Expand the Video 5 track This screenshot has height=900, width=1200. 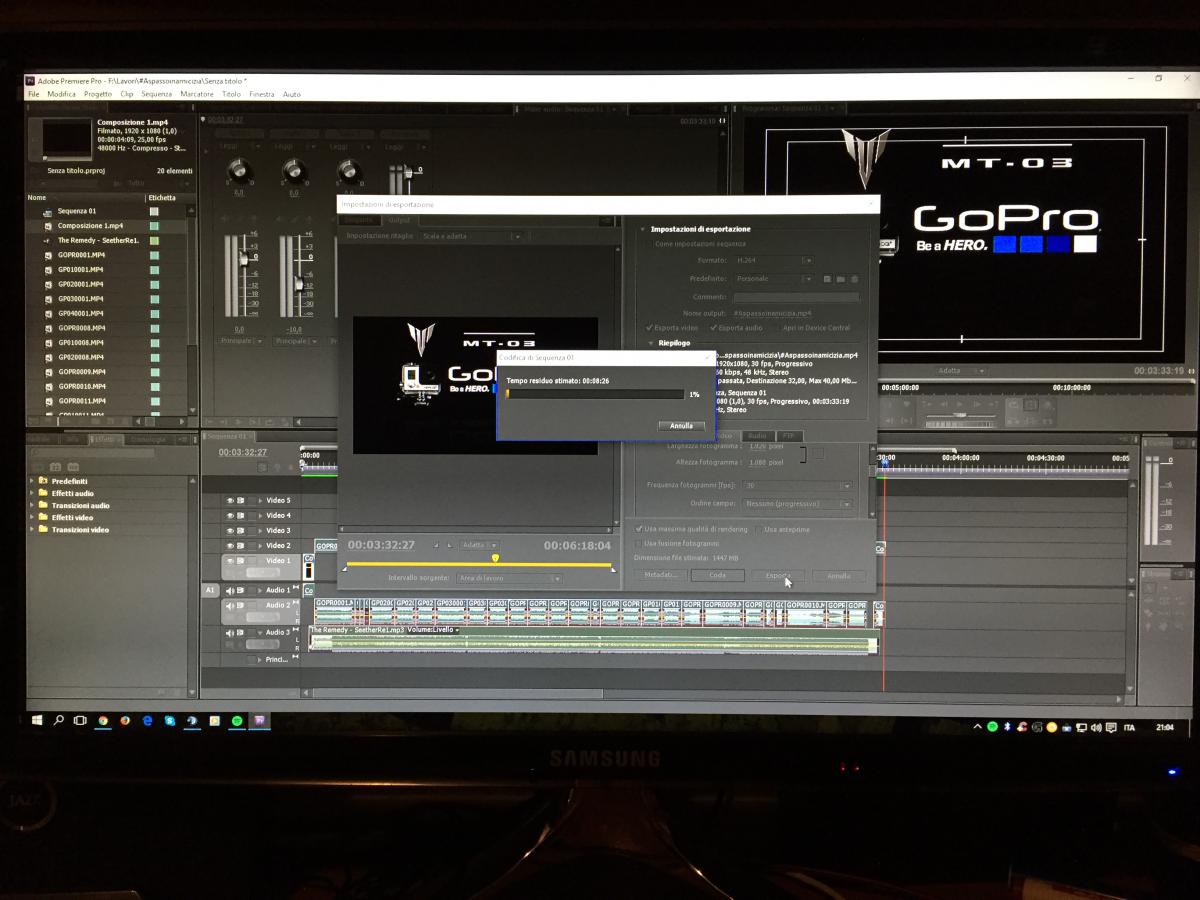point(261,500)
